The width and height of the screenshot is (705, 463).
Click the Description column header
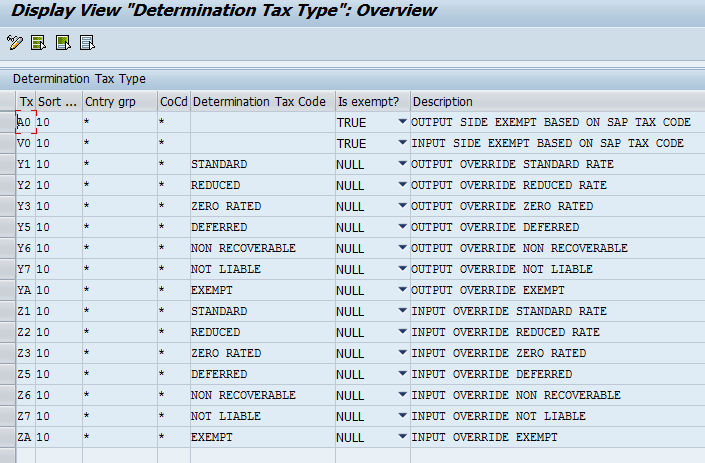443,102
